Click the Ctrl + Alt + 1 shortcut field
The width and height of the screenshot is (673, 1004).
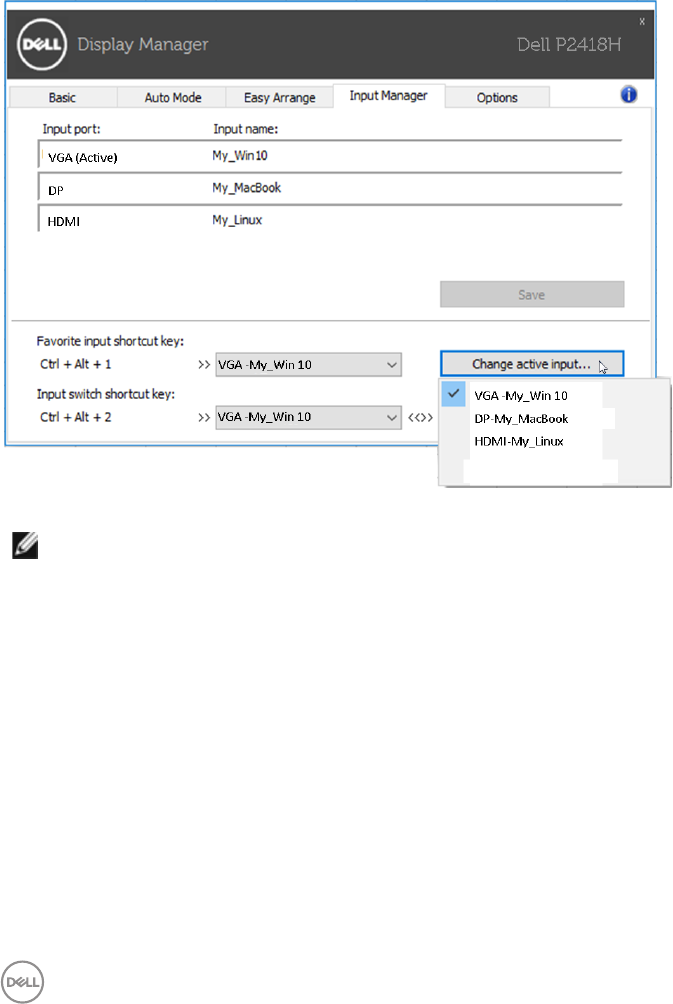[x=76, y=364]
